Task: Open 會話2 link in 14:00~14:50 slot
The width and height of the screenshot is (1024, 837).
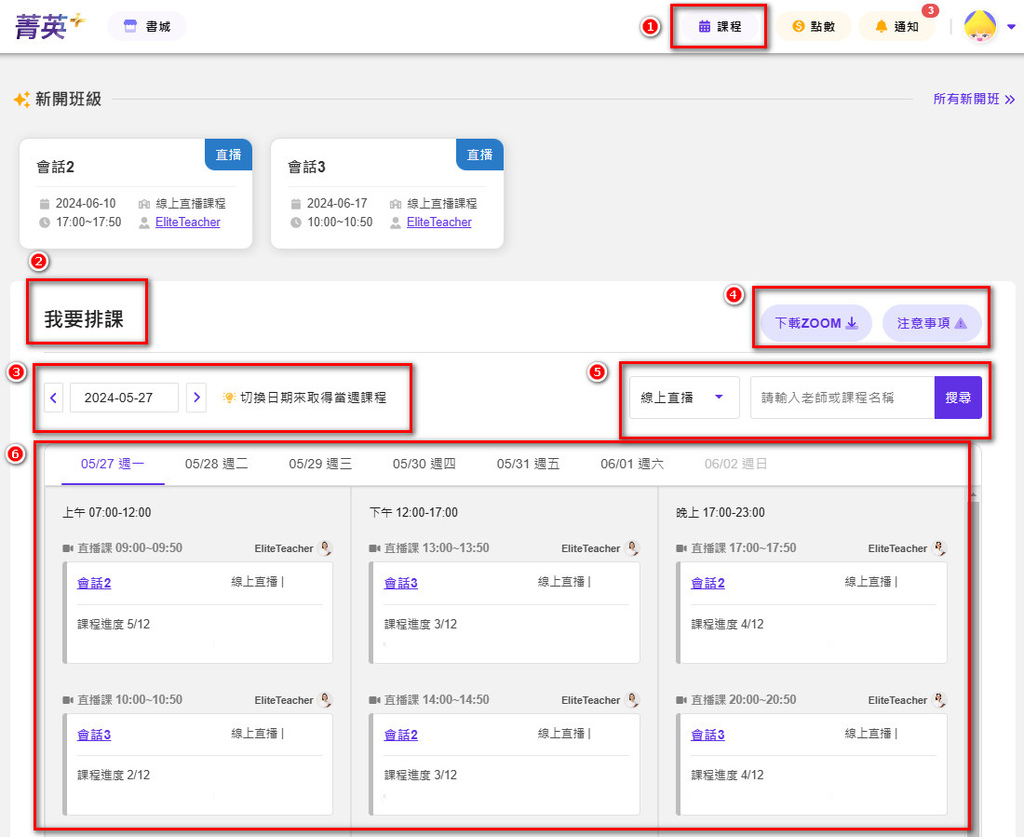Action: [x=400, y=734]
